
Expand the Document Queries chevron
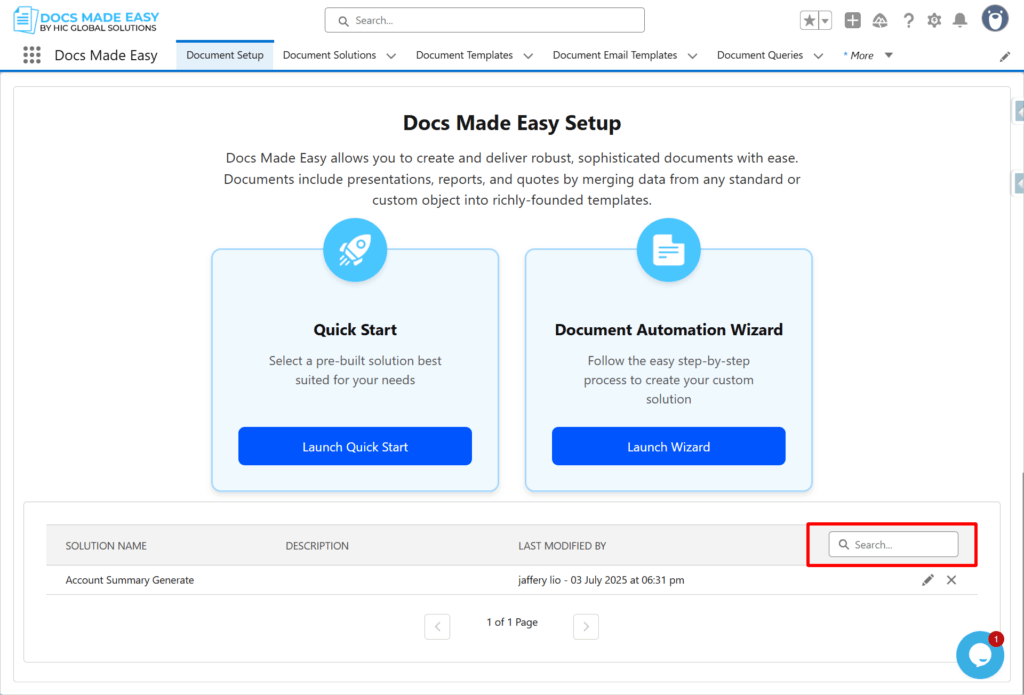[x=818, y=56]
